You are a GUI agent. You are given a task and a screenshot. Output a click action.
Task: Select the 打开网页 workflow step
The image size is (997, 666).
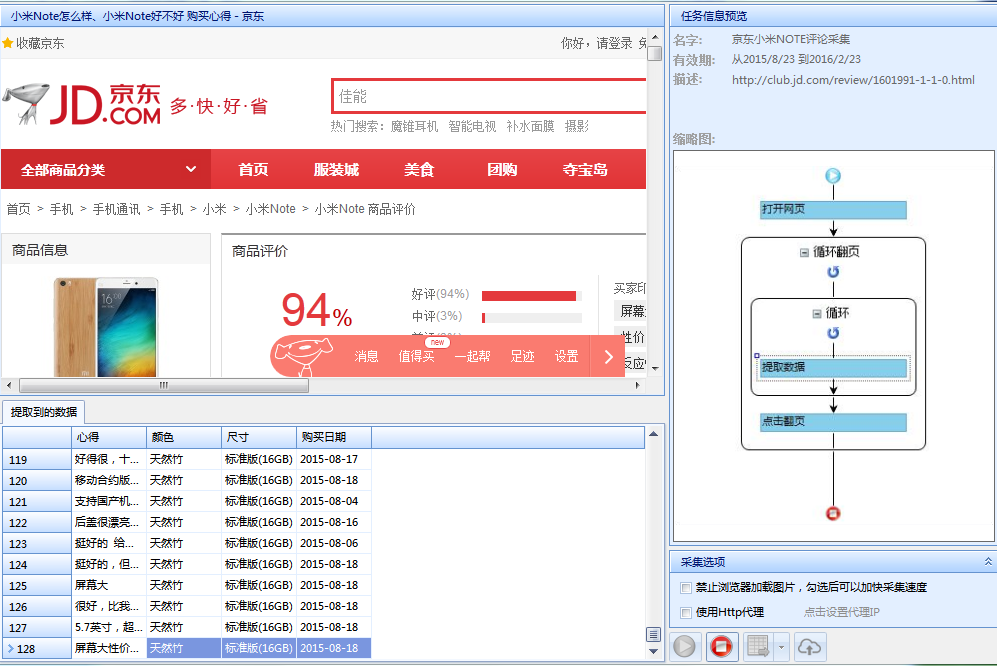click(833, 209)
